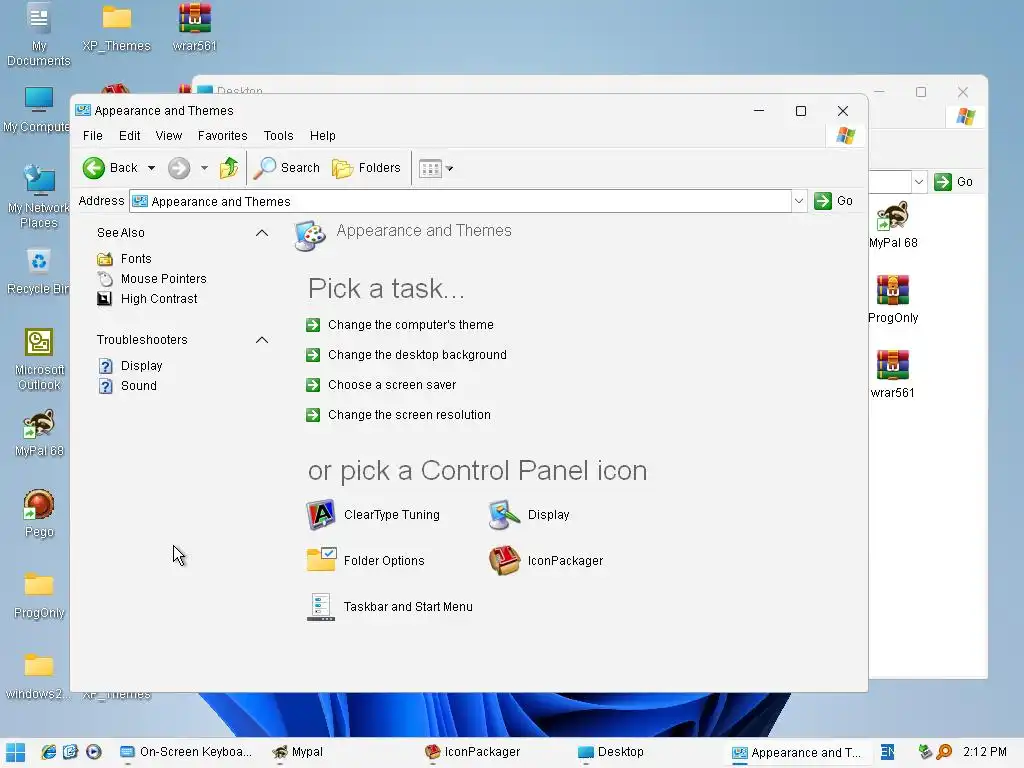
Task: Click the clock showing 2:12 PM
Action: coord(985,752)
